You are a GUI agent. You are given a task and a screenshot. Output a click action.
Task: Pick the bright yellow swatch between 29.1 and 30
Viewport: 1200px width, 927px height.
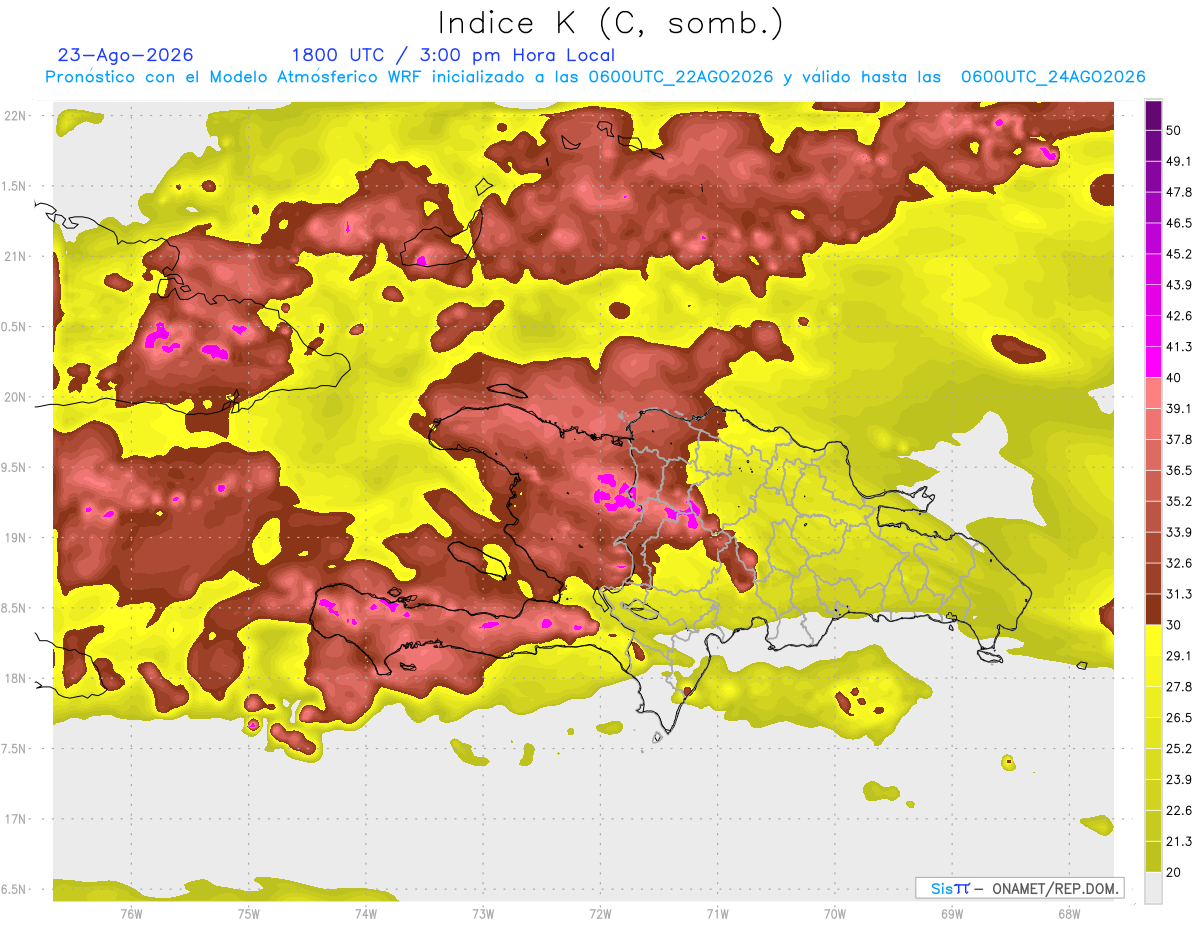click(1153, 641)
